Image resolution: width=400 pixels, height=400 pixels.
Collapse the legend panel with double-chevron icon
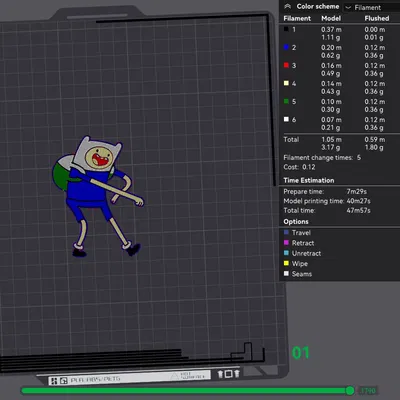(288, 6)
